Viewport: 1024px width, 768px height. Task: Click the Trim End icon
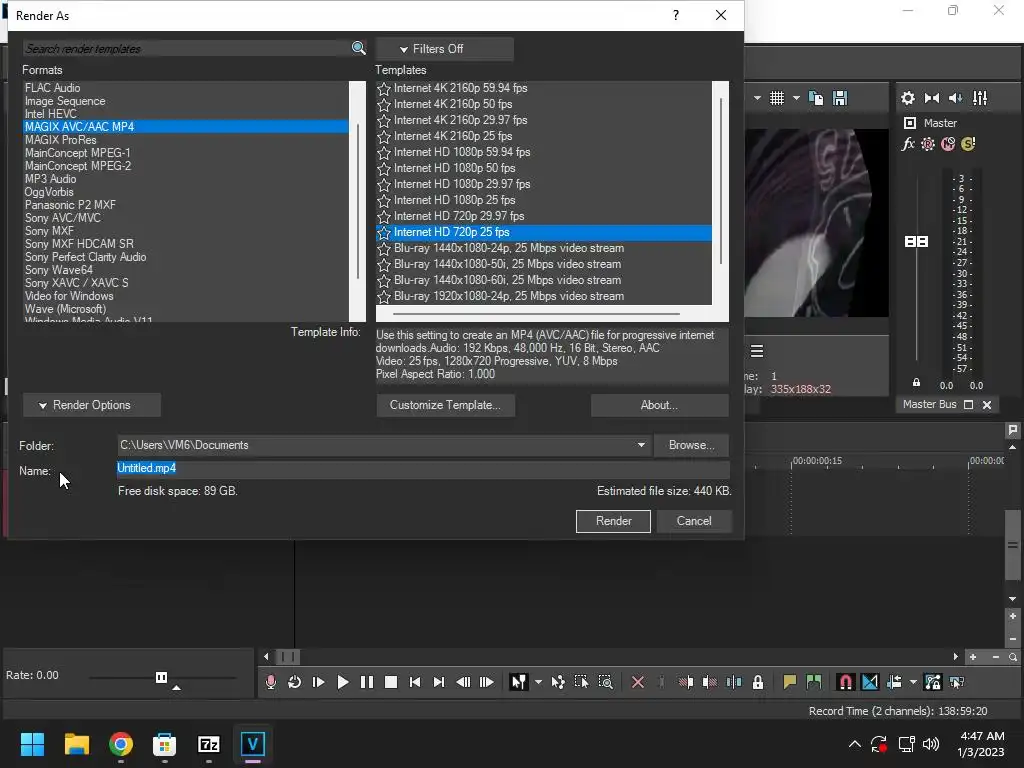(x=710, y=682)
